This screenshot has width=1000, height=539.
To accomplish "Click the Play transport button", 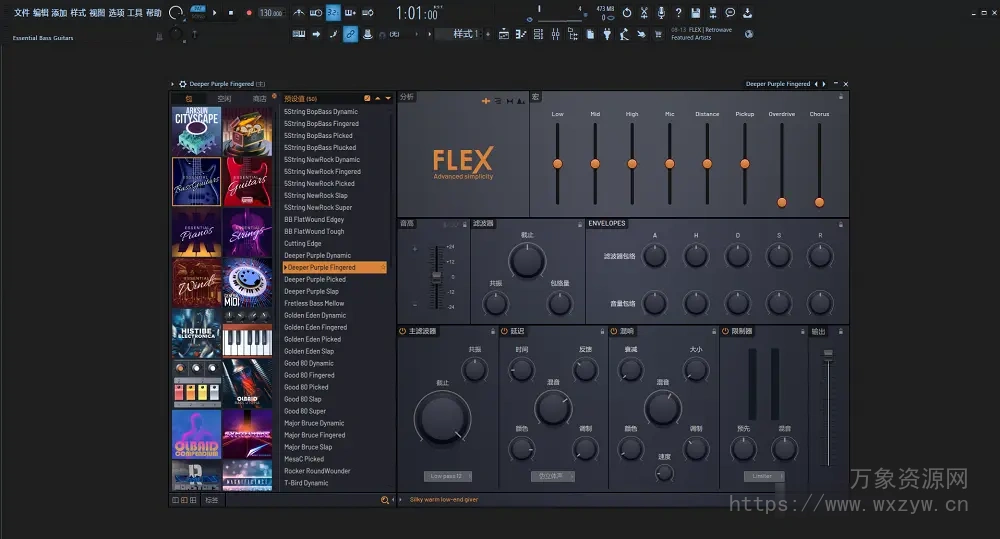I will 214,13.
